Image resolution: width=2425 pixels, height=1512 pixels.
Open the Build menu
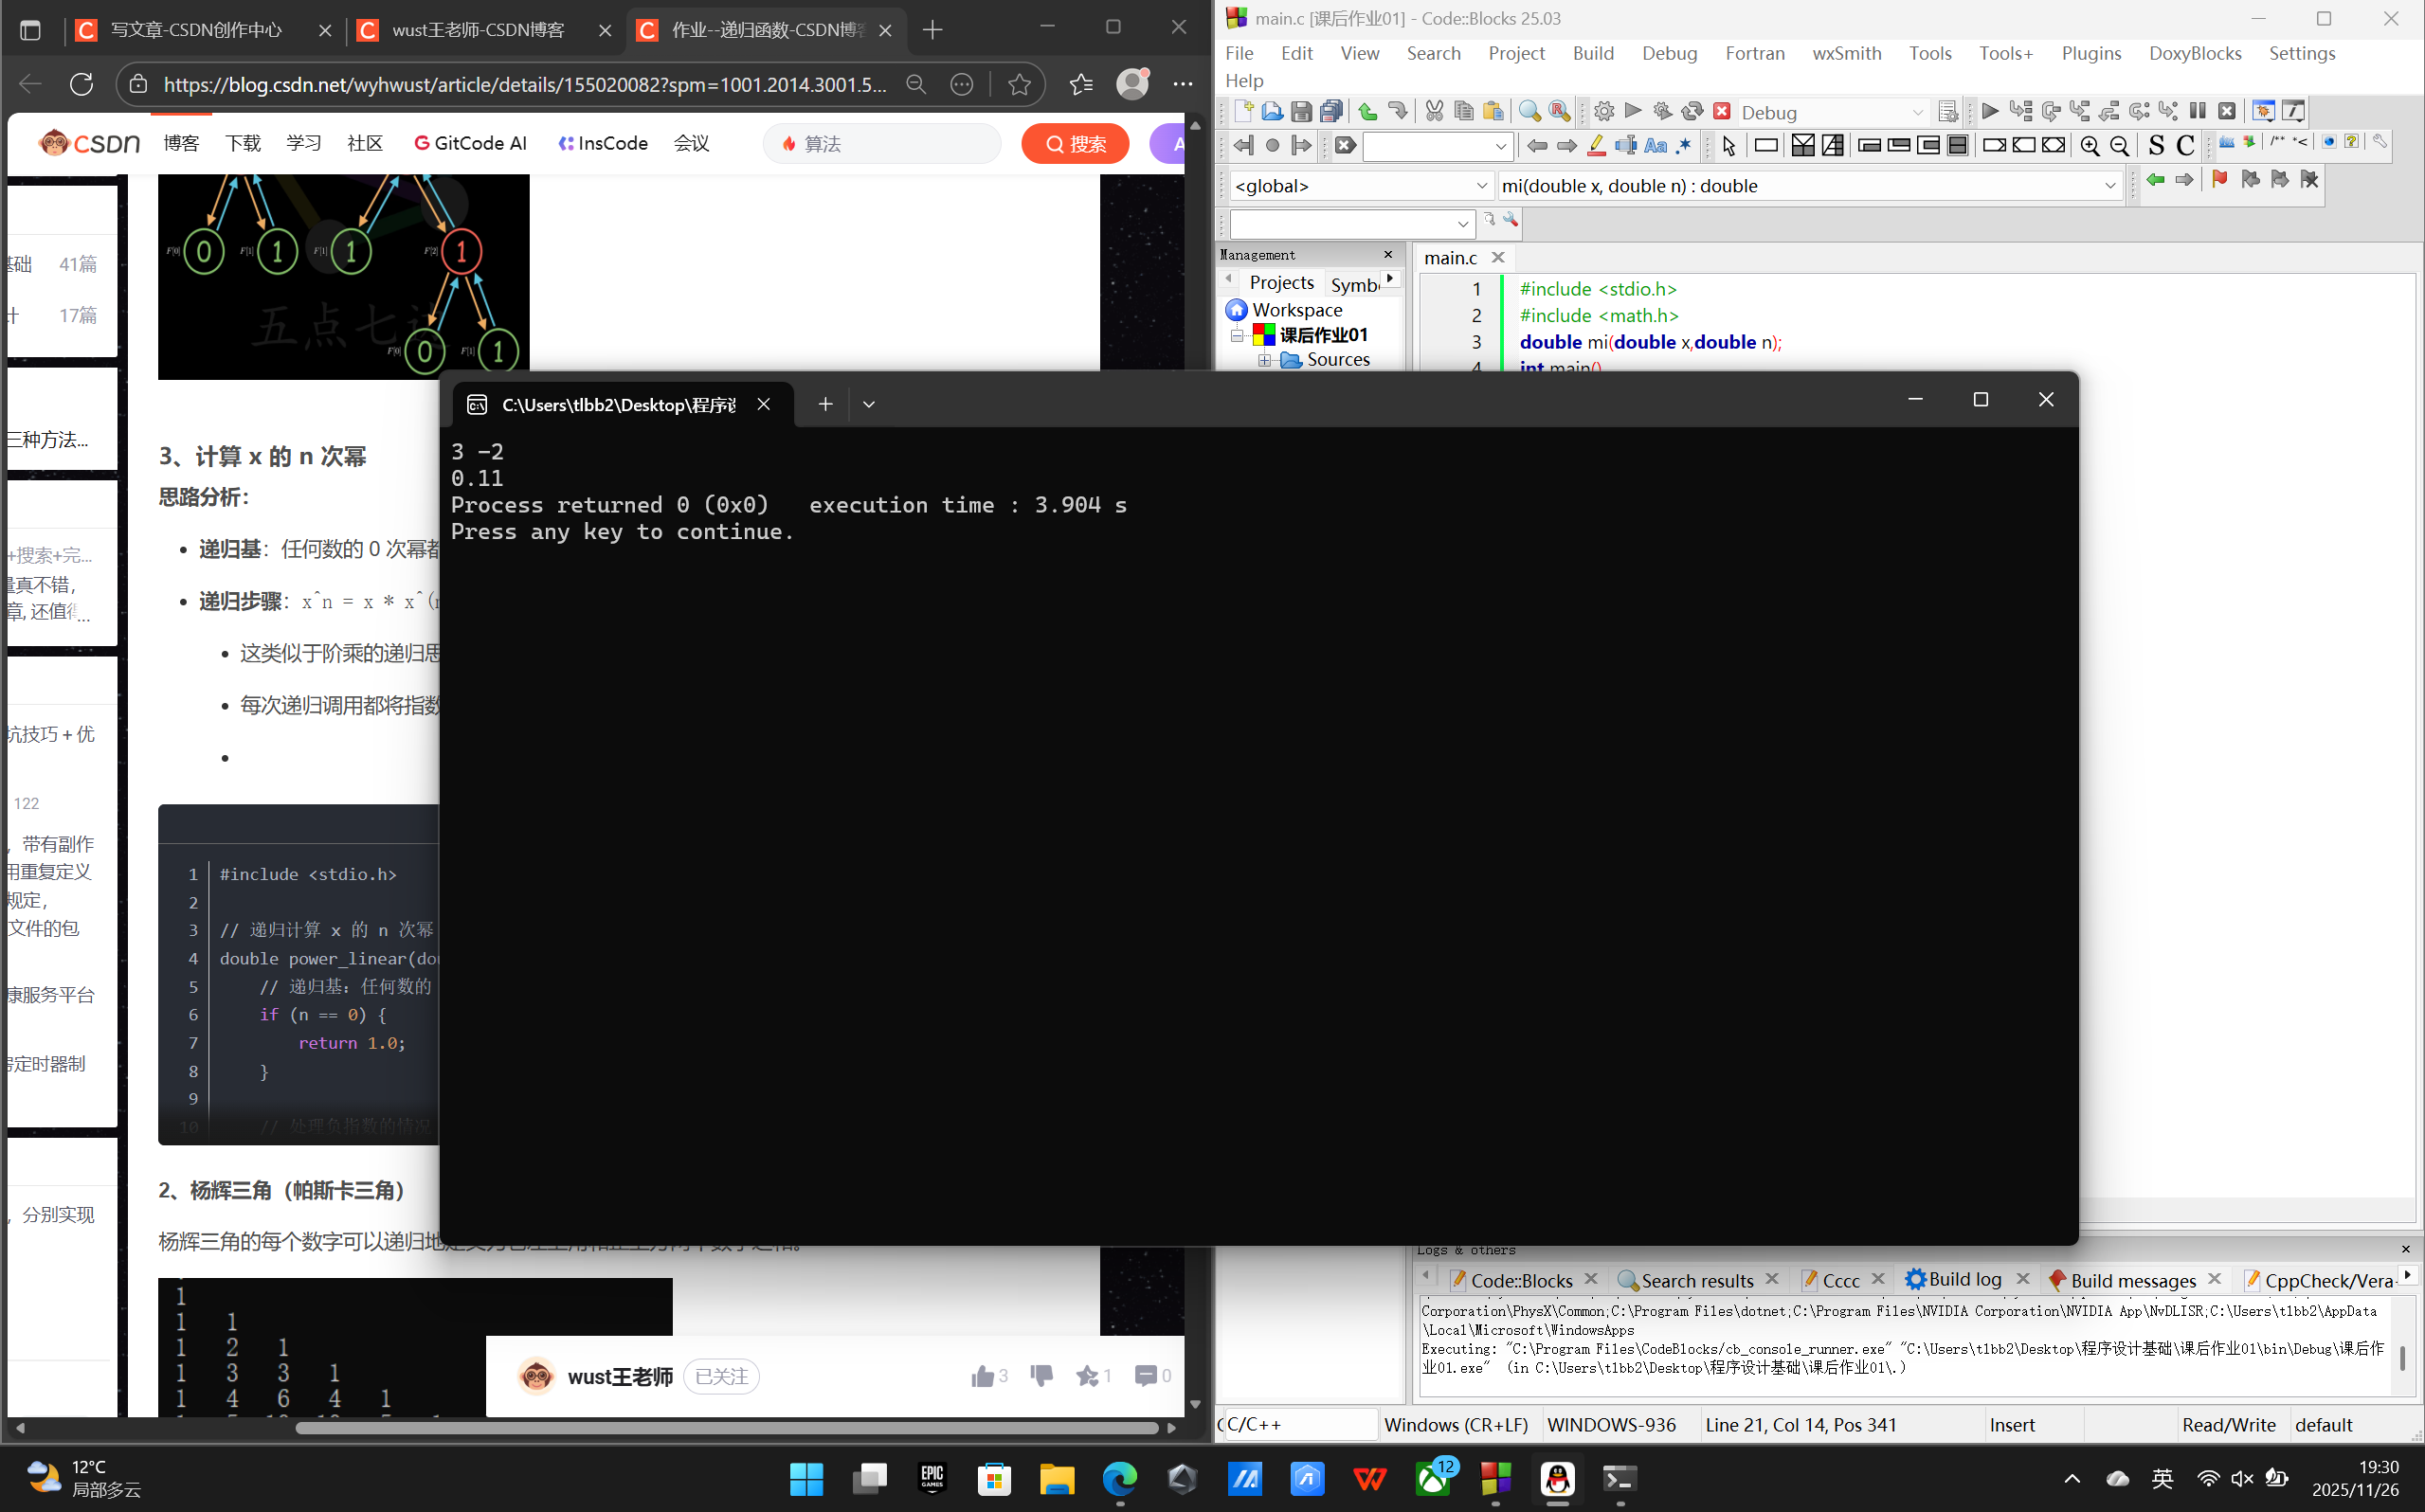click(1592, 53)
